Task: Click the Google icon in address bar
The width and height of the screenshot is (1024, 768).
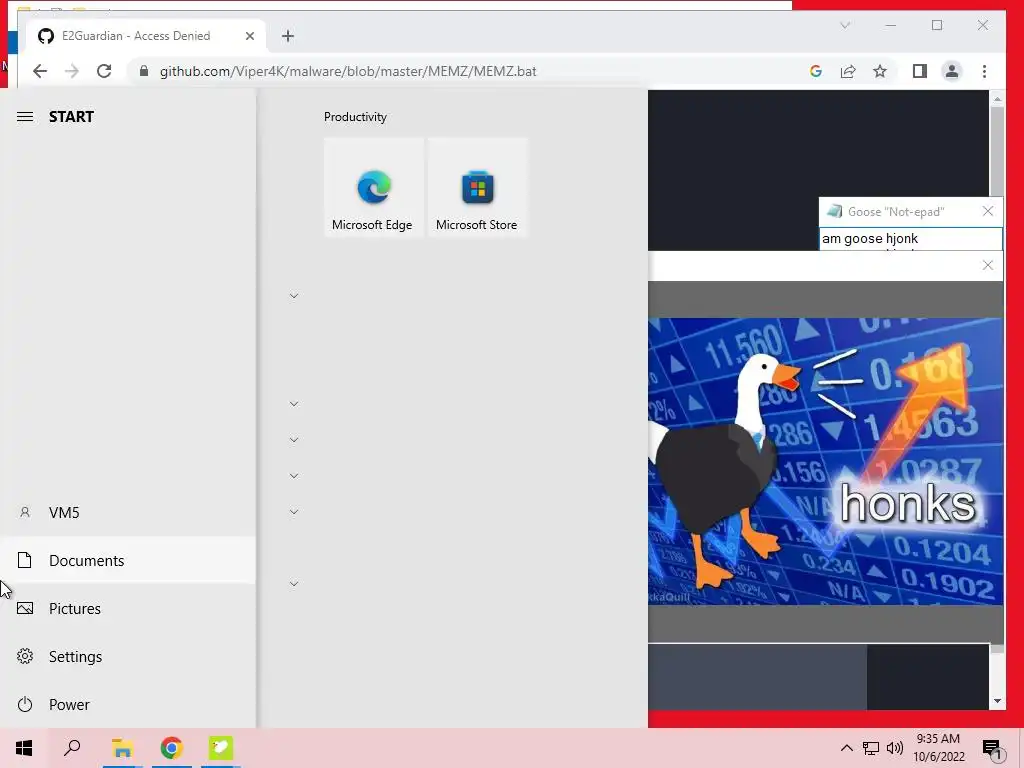Action: (x=816, y=71)
